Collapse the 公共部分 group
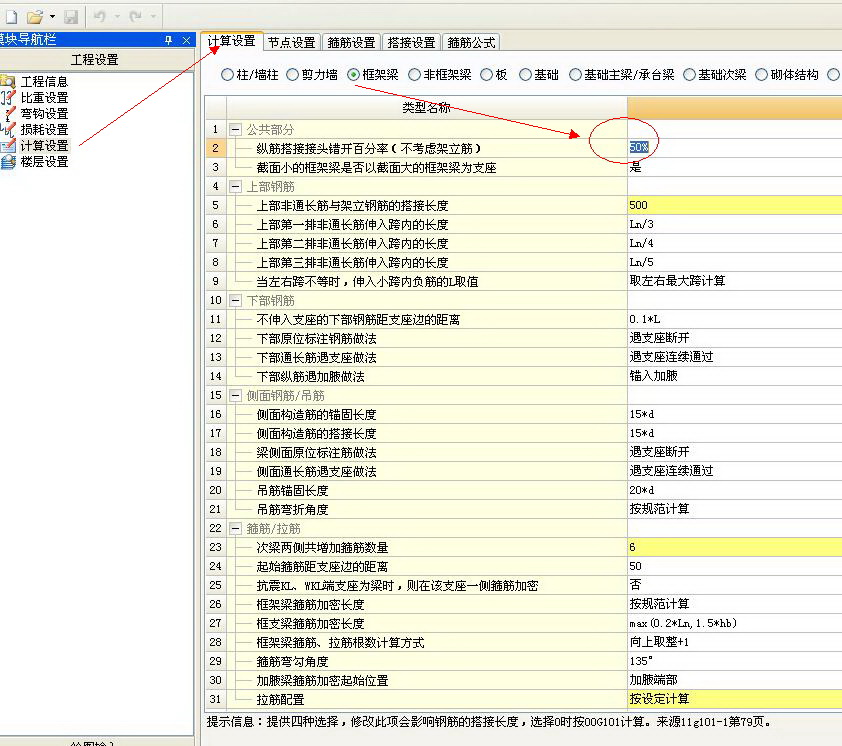This screenshot has height=746, width=842. [235, 129]
